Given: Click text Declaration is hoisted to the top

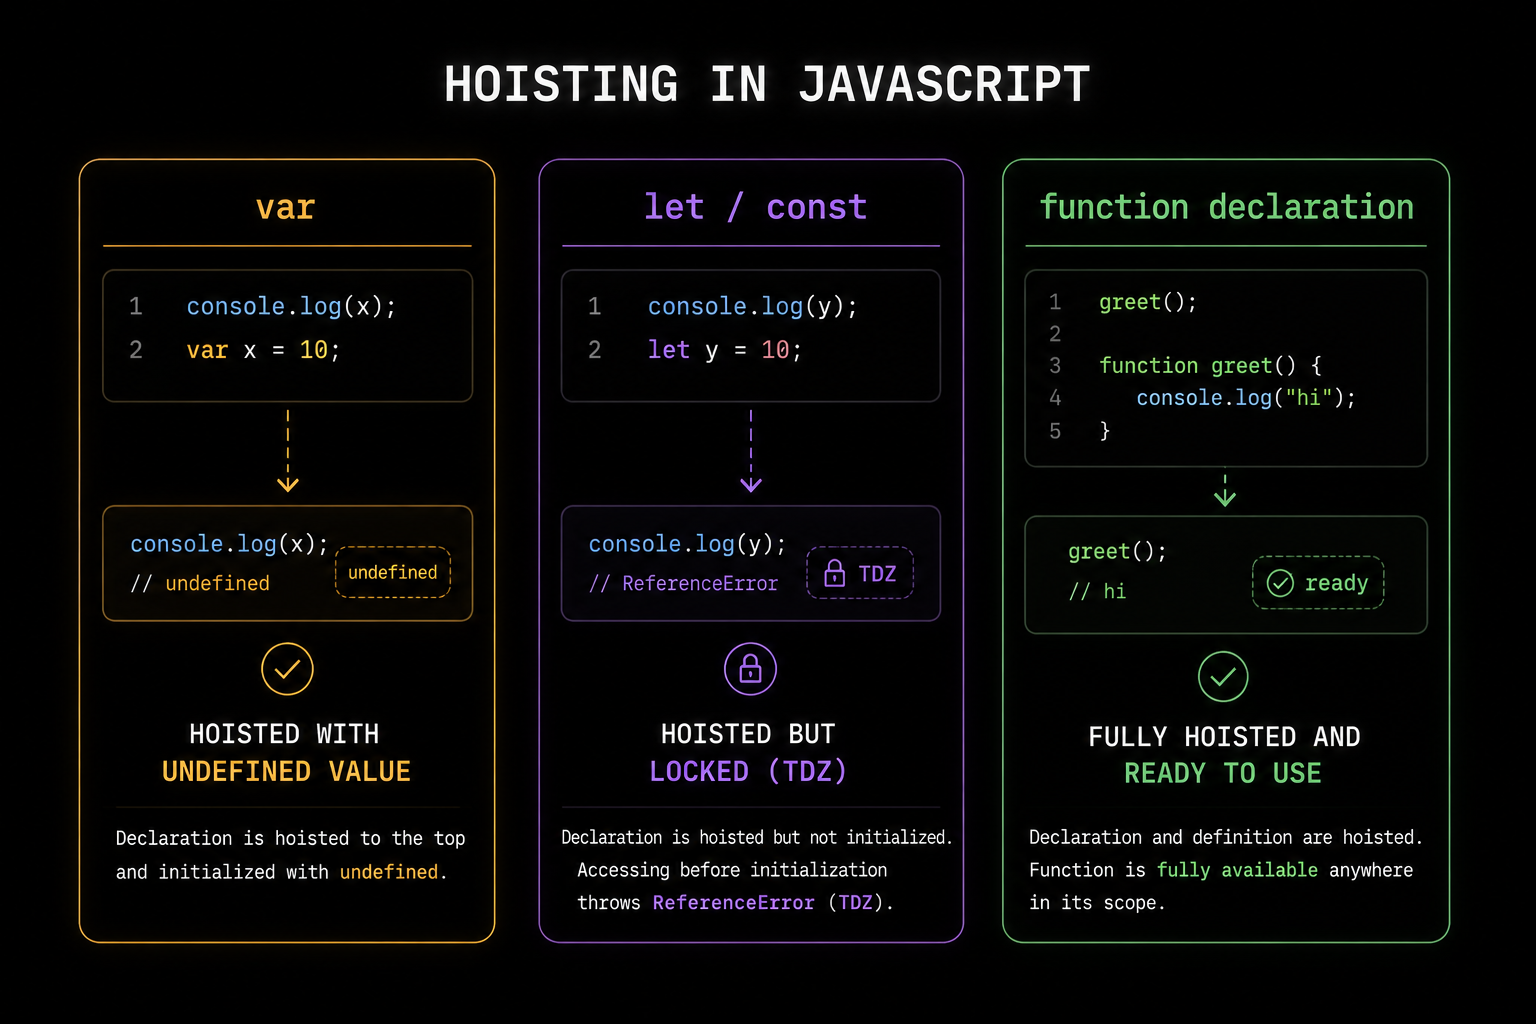Looking at the screenshot, I should pos(290,838).
